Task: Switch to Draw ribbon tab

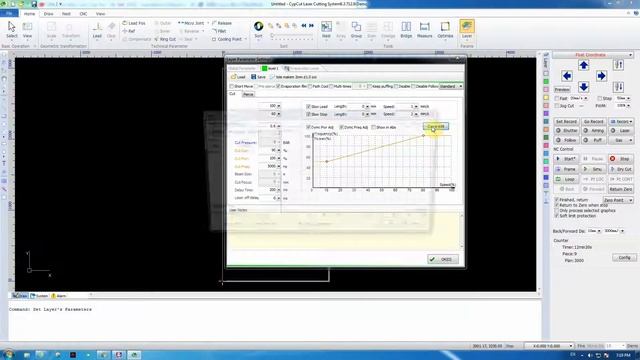Action: coord(48,13)
